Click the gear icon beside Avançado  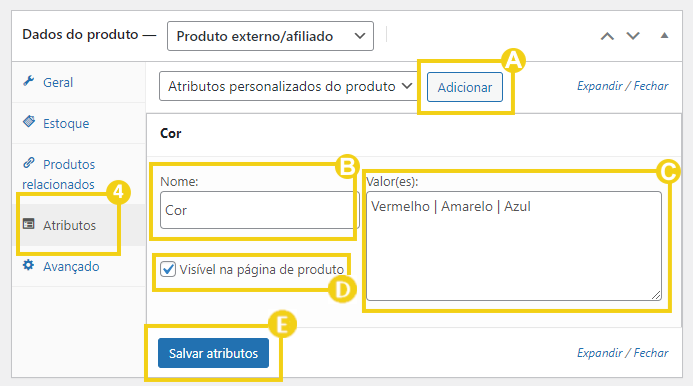tap(29, 265)
